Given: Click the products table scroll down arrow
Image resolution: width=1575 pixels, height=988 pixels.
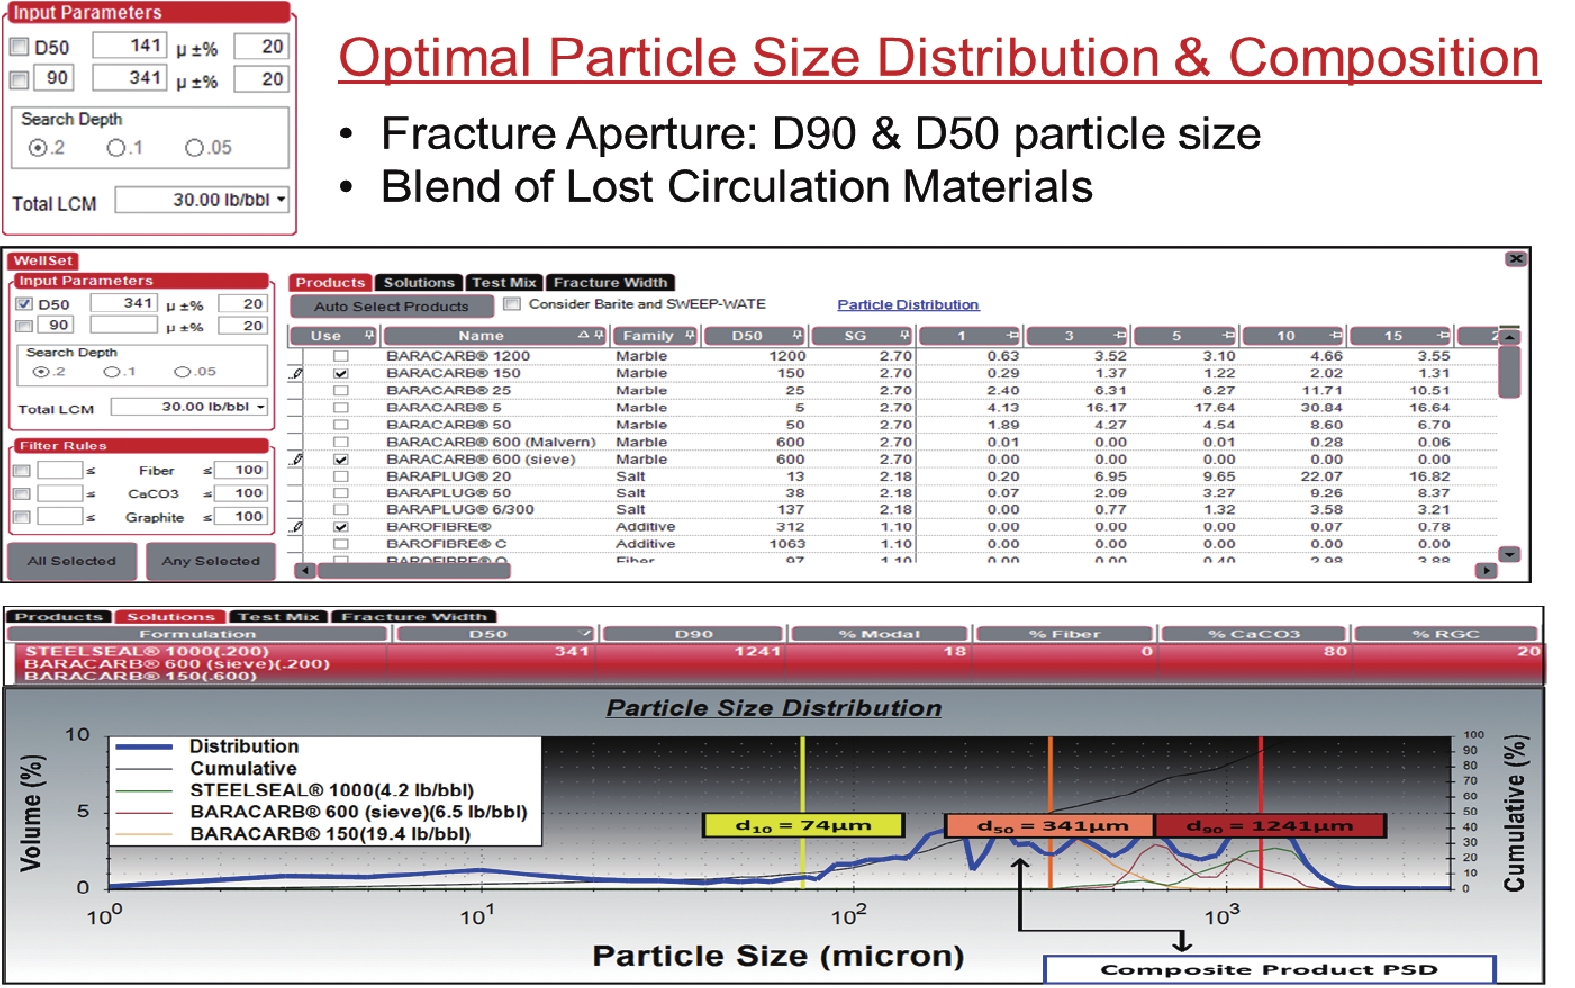Looking at the screenshot, I should point(1510,554).
